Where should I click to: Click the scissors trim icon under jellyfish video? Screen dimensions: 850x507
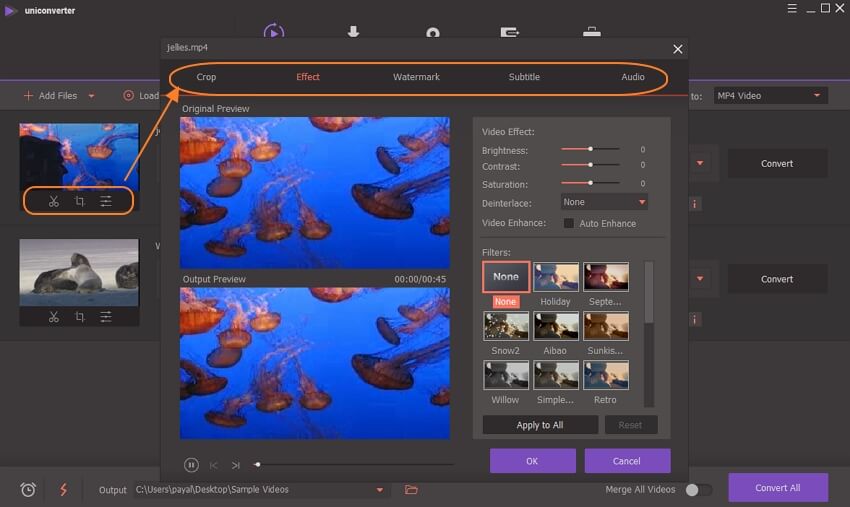tap(54, 202)
